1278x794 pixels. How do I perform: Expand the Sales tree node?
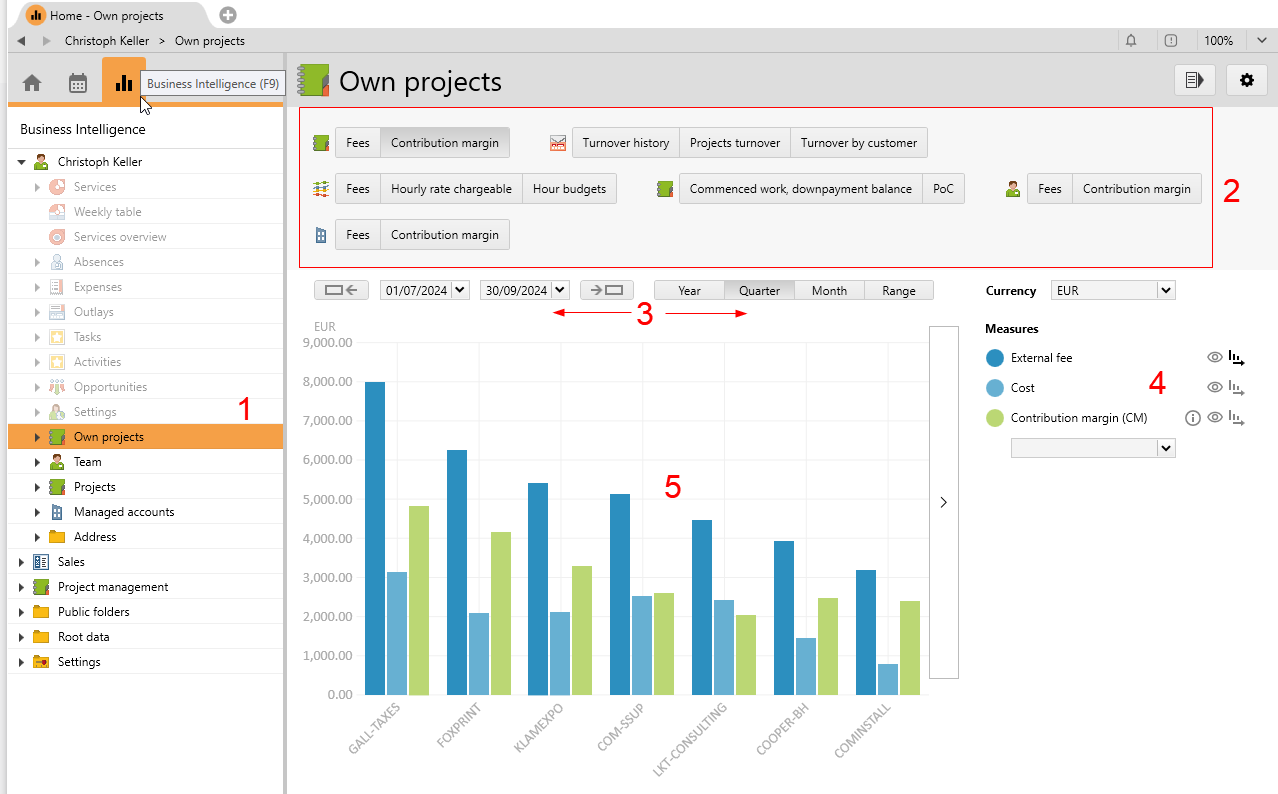(x=21, y=562)
